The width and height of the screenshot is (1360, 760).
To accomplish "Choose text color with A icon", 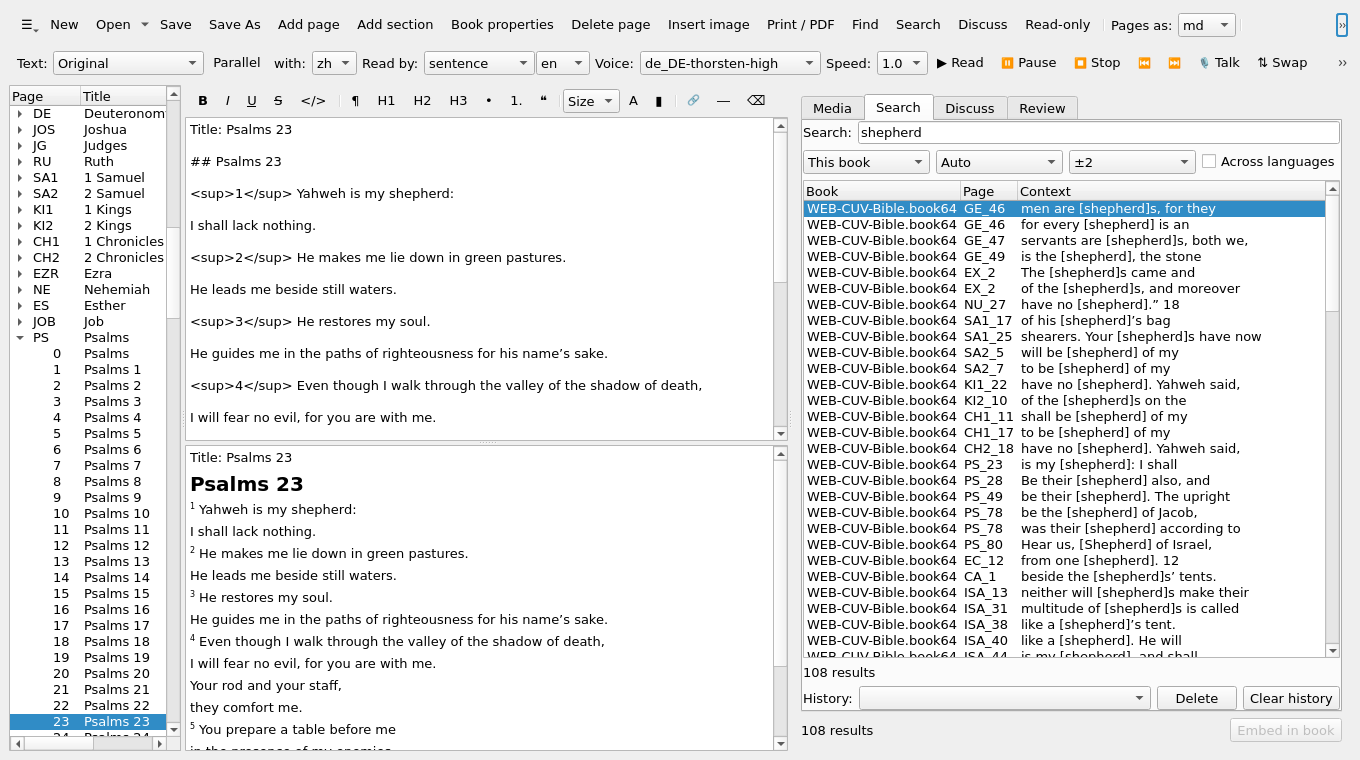I will pos(633,101).
